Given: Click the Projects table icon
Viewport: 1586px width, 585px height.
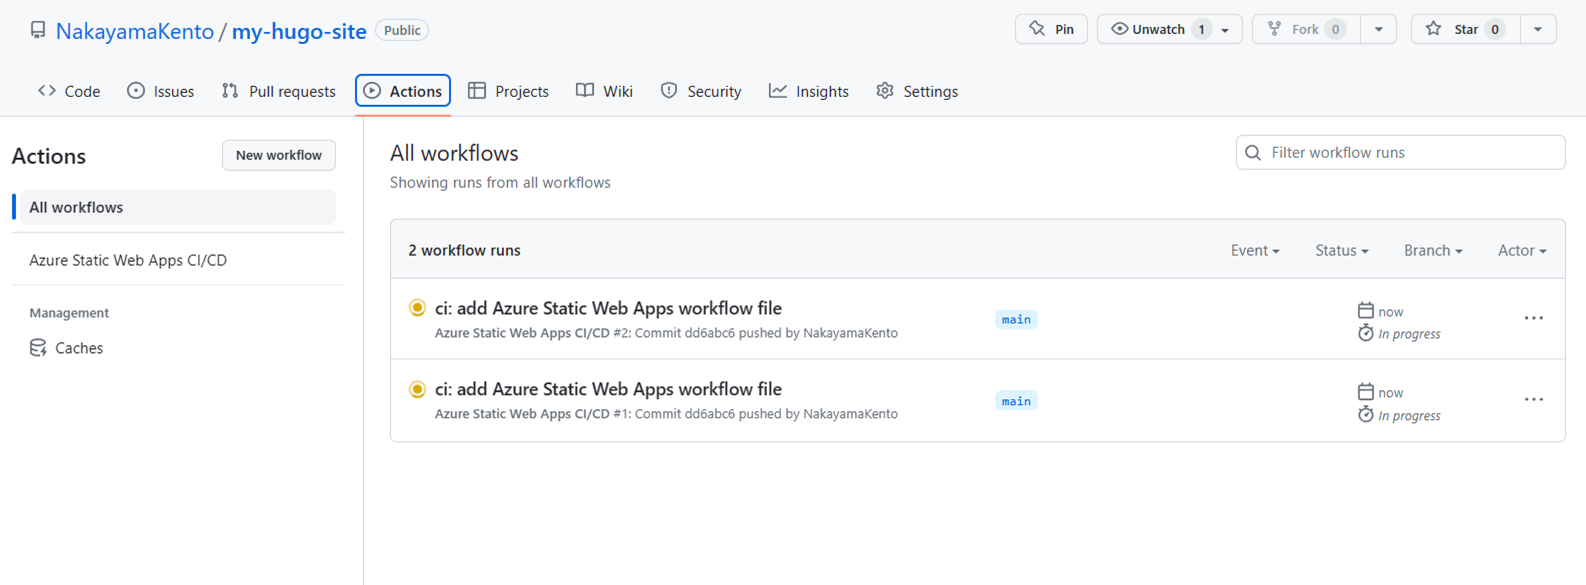Looking at the screenshot, I should click(x=477, y=91).
